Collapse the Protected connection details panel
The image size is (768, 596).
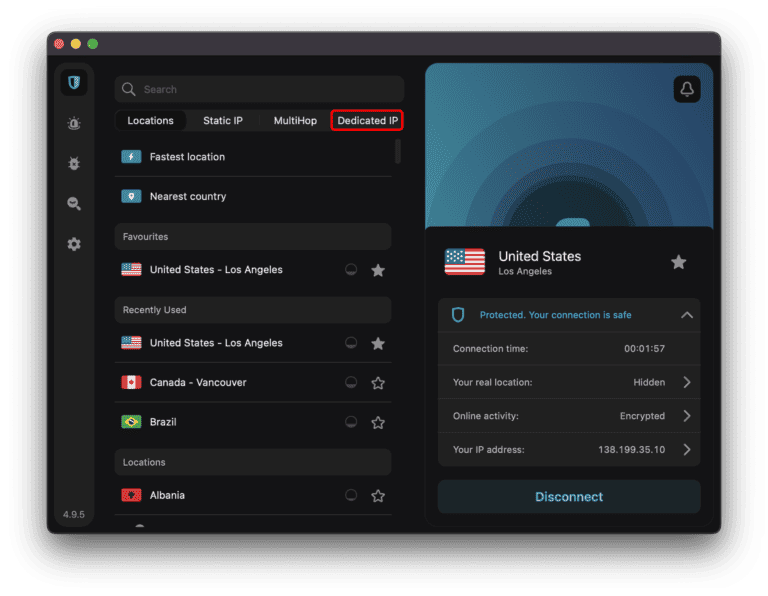coord(687,315)
